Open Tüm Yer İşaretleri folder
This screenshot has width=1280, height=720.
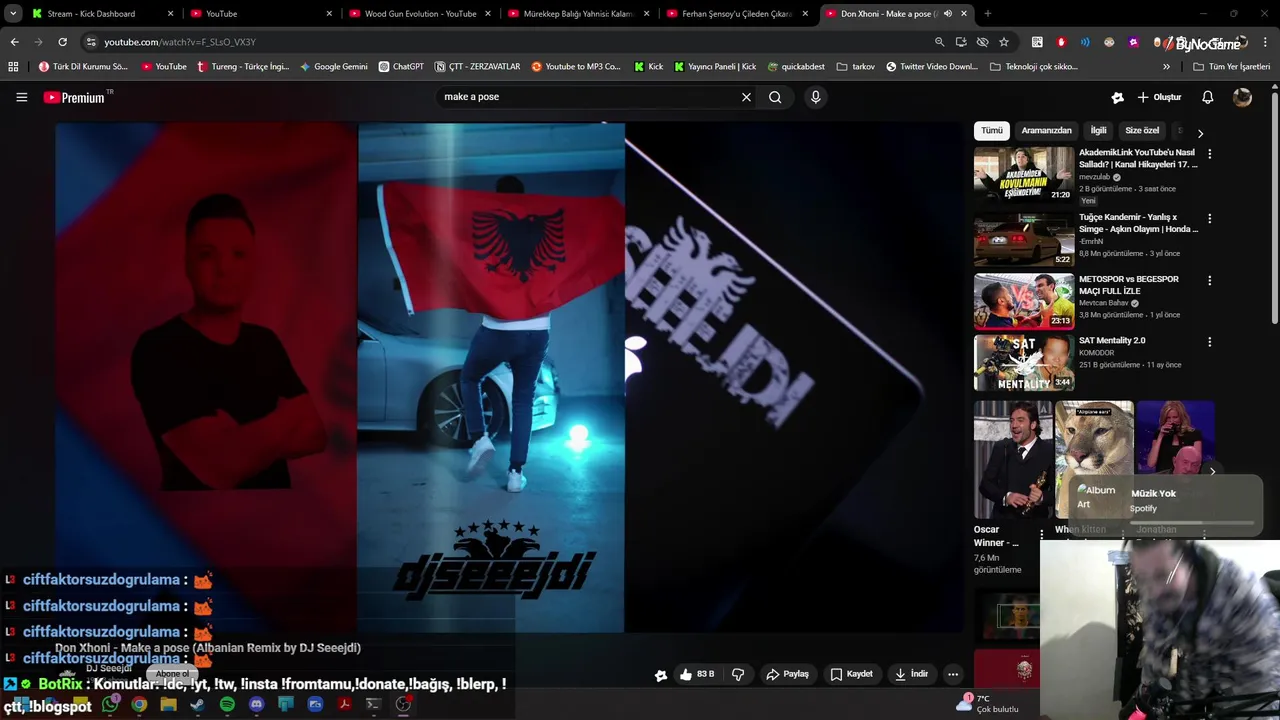click(x=1231, y=67)
